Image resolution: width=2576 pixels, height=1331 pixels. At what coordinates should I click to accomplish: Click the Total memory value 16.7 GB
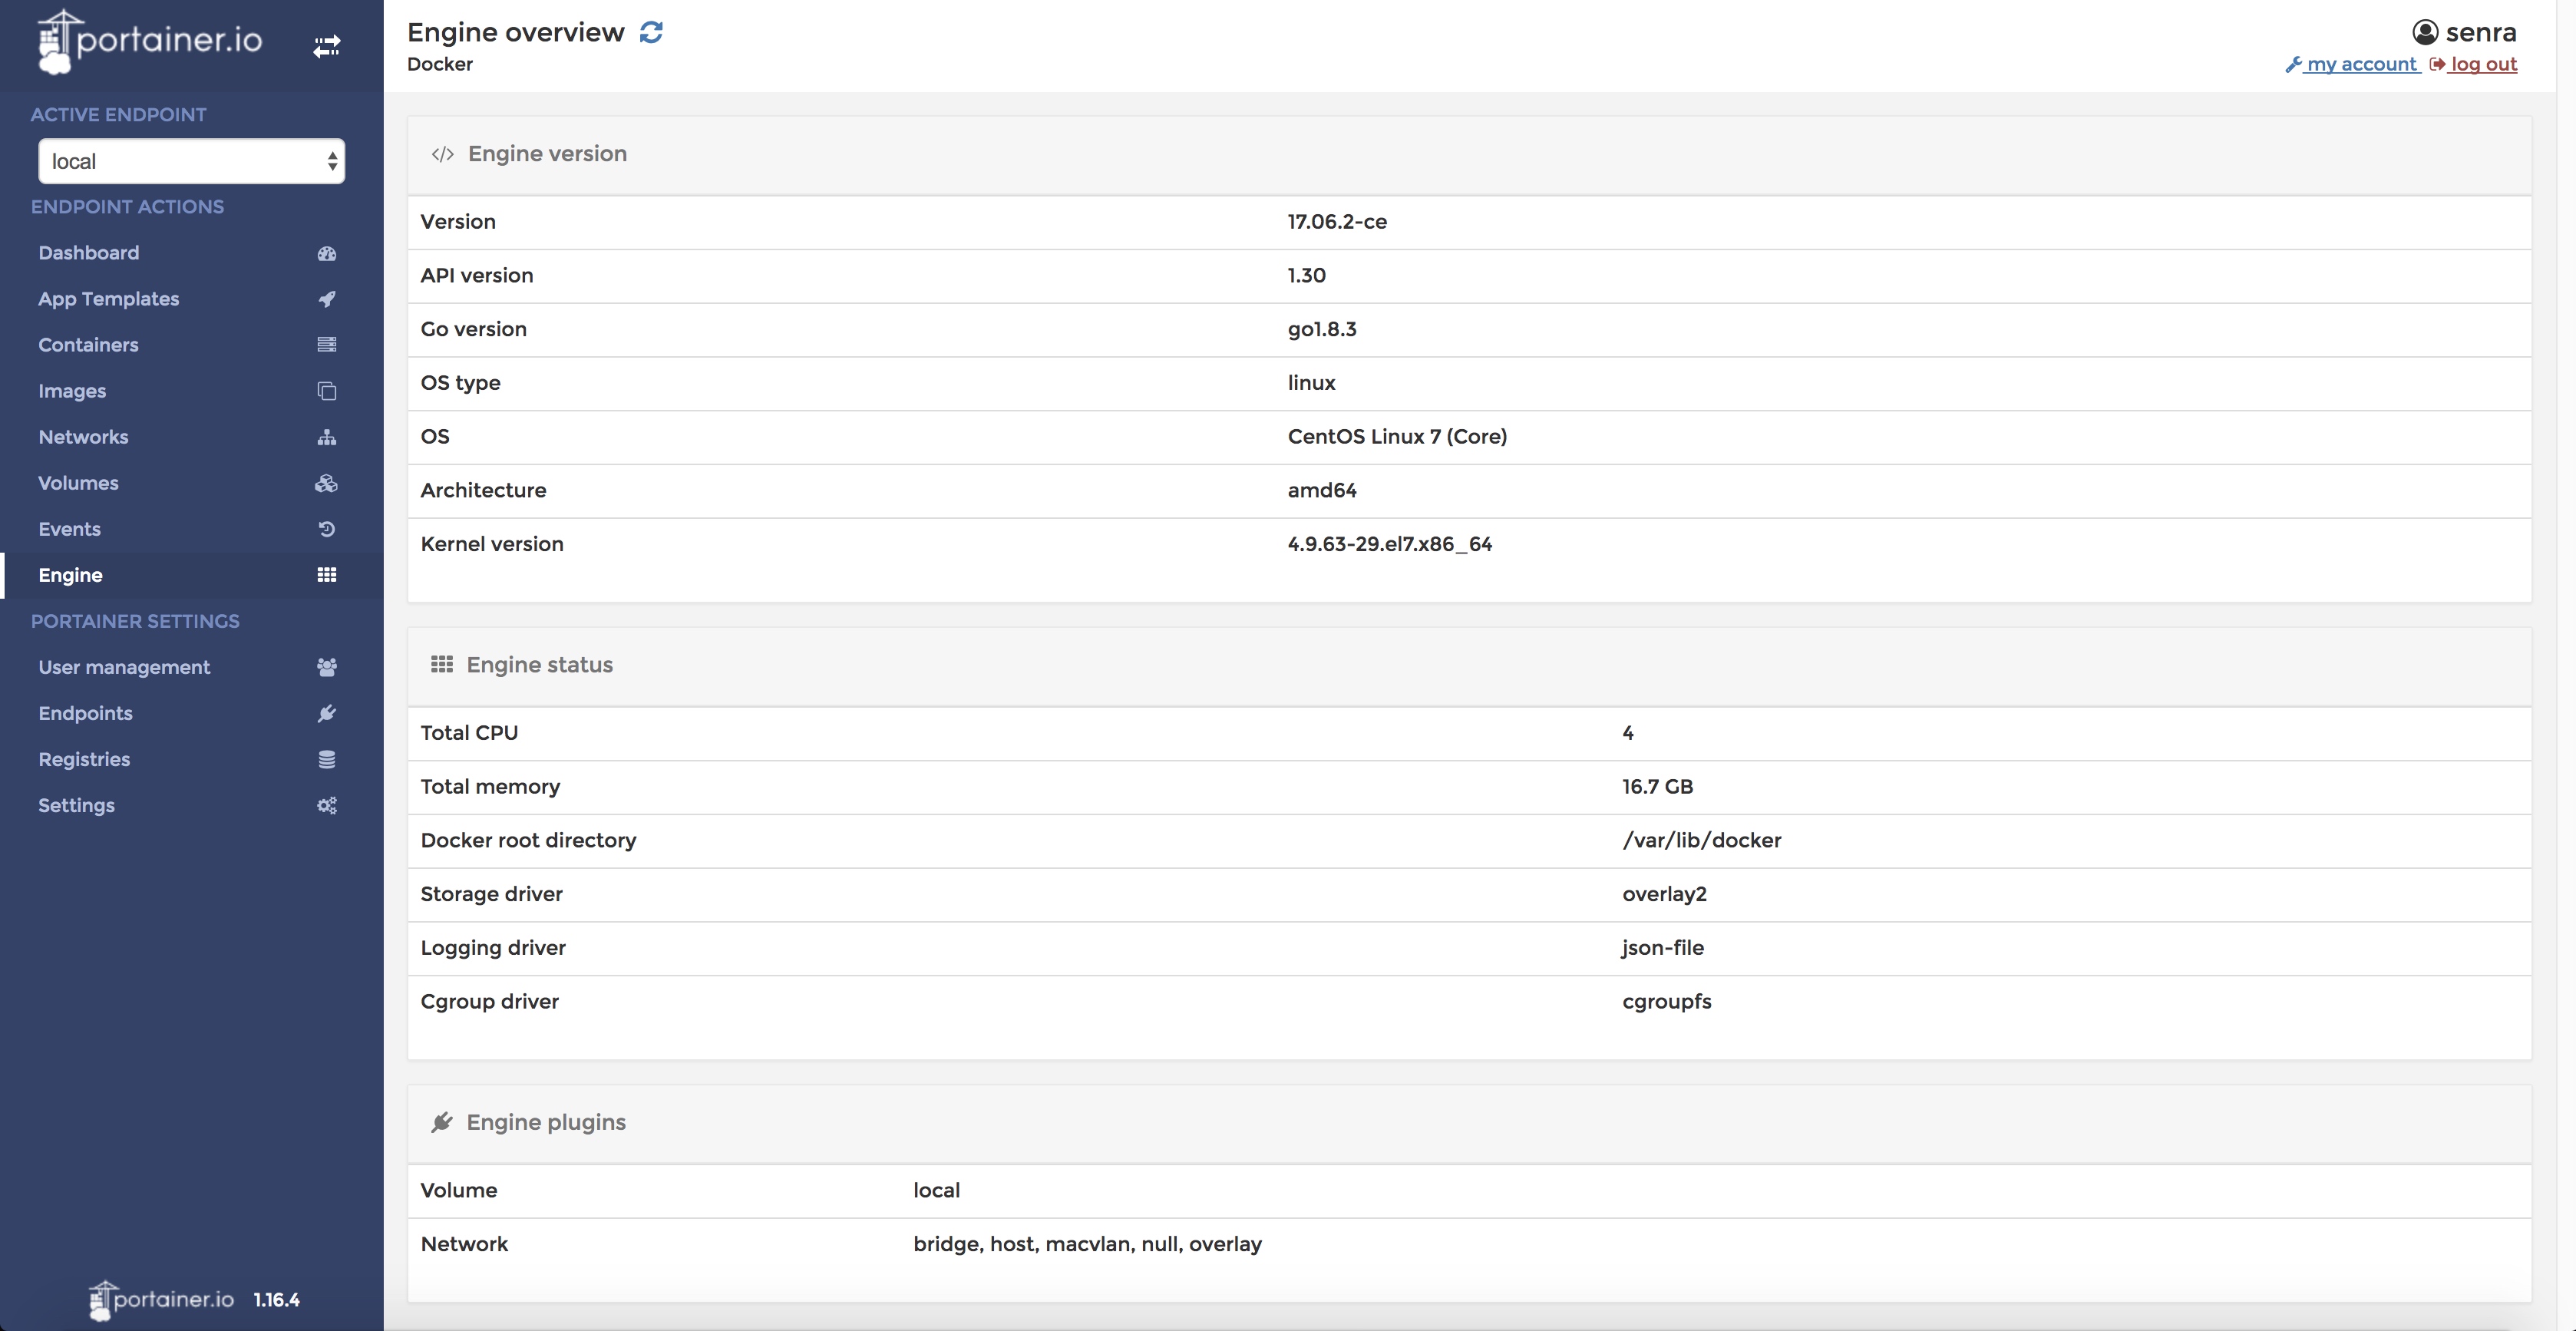(x=1657, y=787)
